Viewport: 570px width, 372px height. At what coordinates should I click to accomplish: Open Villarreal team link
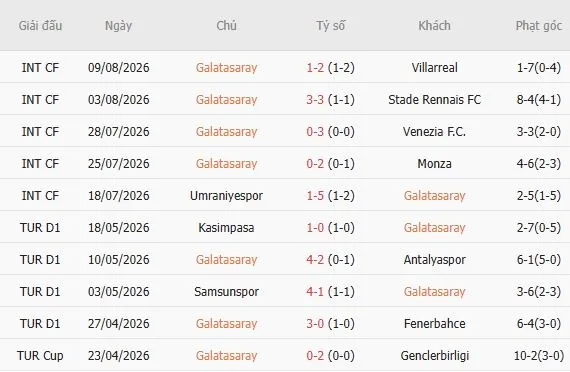434,68
